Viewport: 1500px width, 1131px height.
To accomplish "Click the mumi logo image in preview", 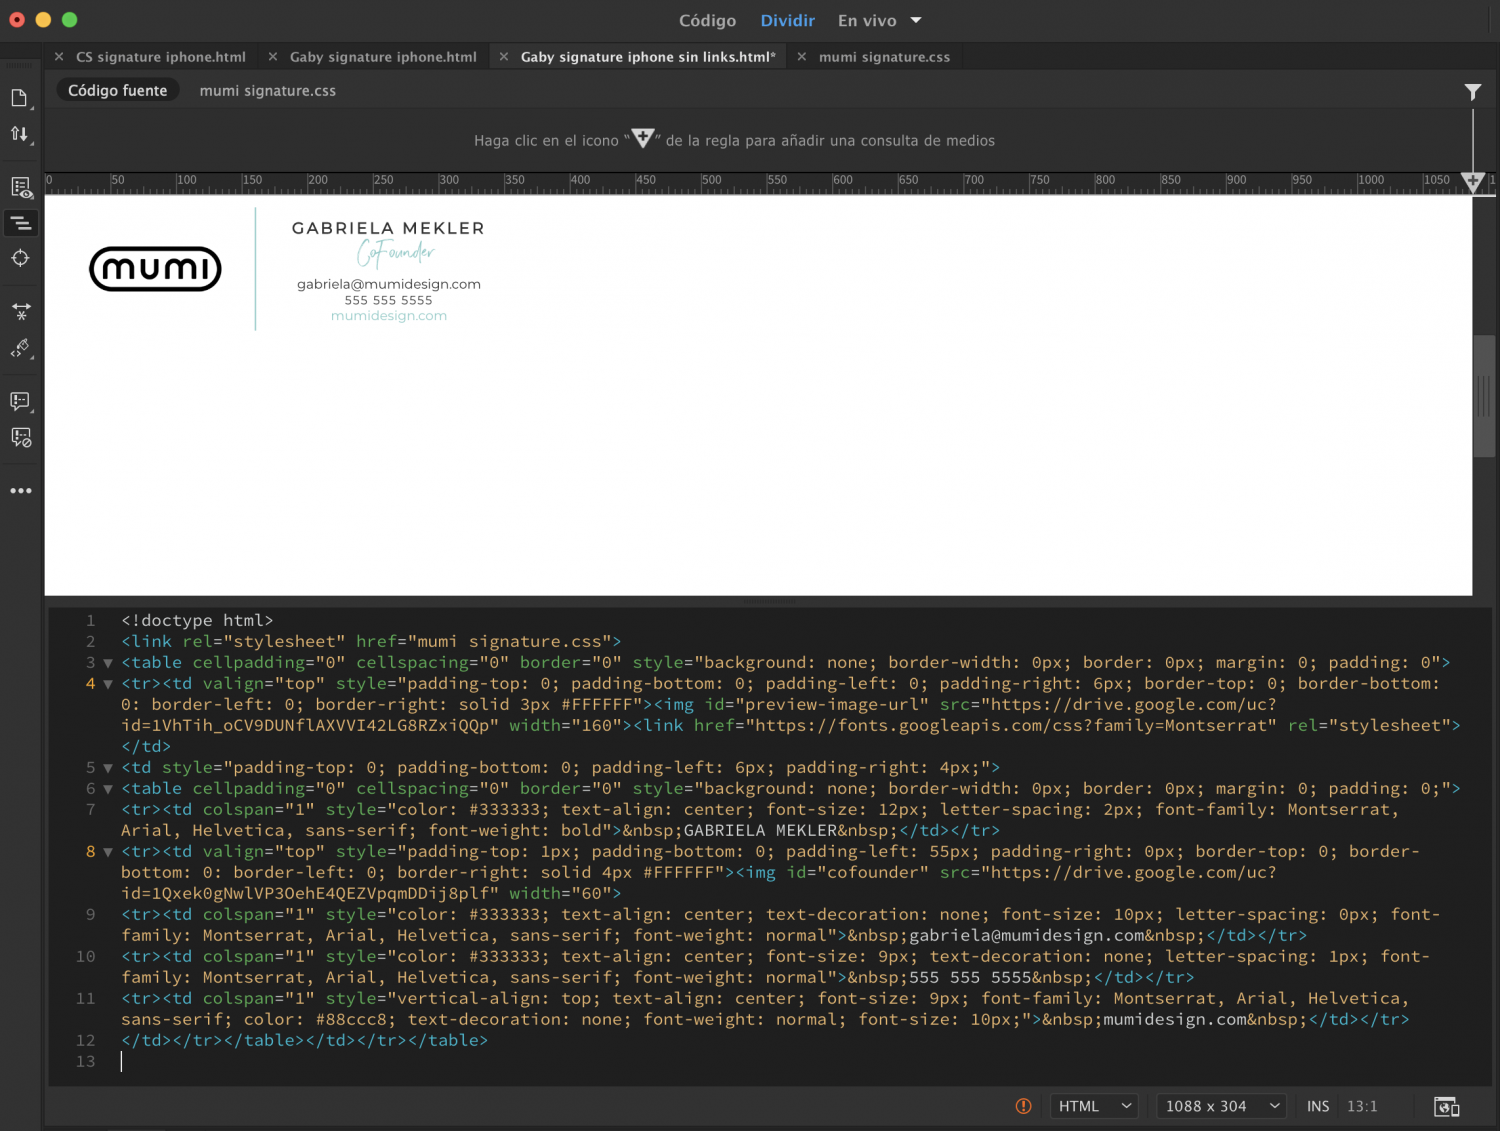I will pos(155,269).
